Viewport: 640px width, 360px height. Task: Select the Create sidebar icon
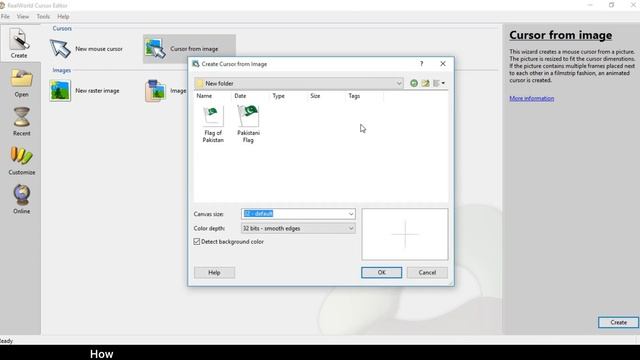pyautogui.click(x=19, y=43)
